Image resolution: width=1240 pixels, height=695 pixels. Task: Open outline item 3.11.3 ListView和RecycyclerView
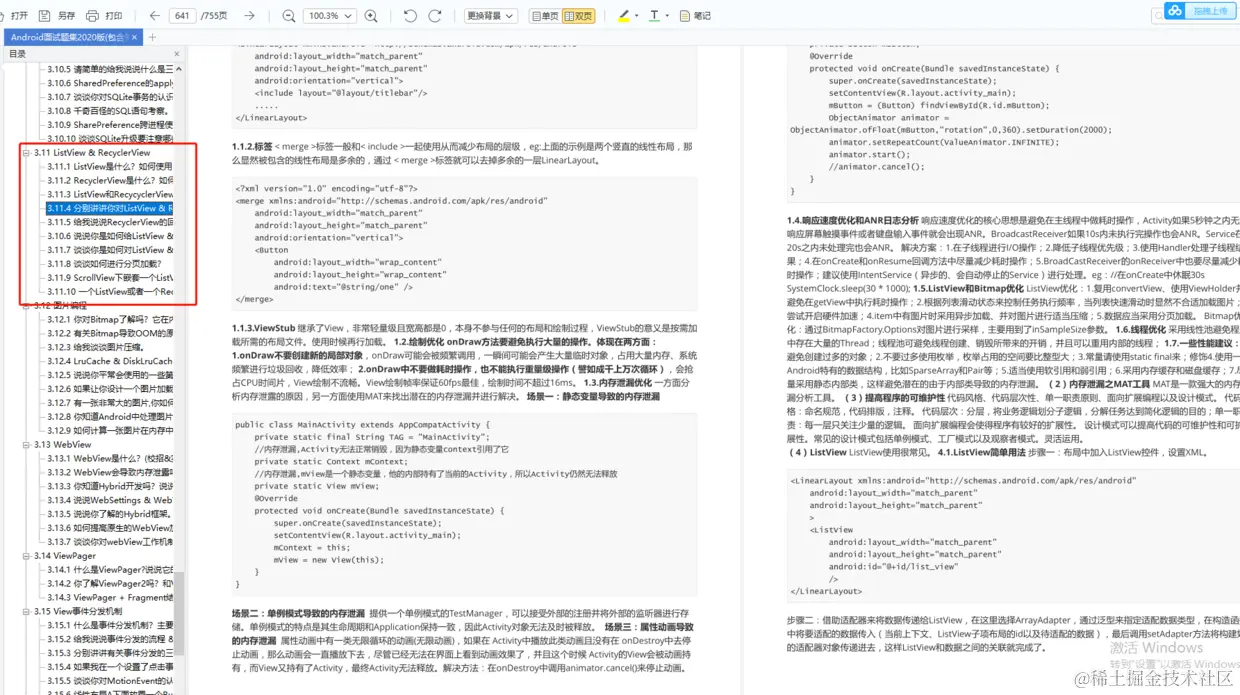[x=109, y=194]
